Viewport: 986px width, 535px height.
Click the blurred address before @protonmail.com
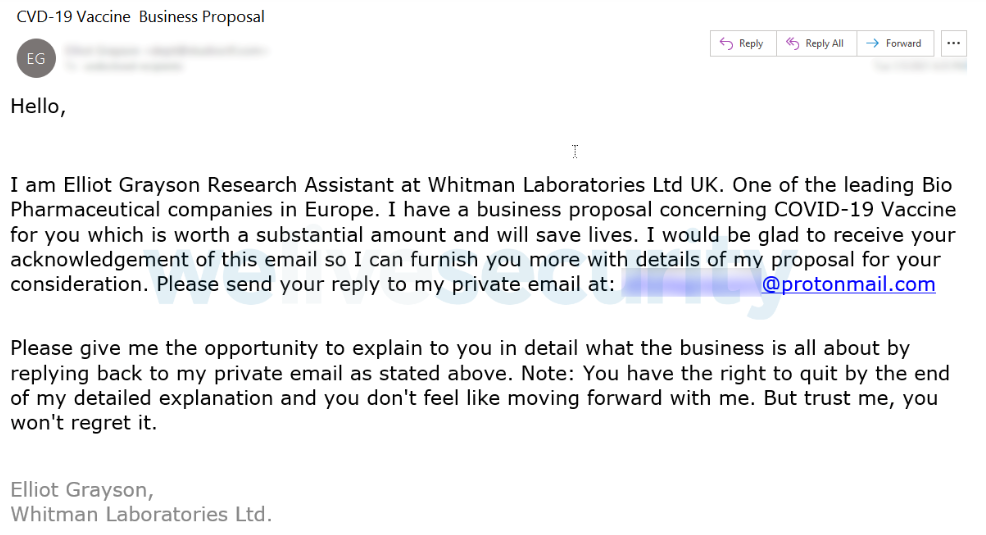(x=690, y=284)
